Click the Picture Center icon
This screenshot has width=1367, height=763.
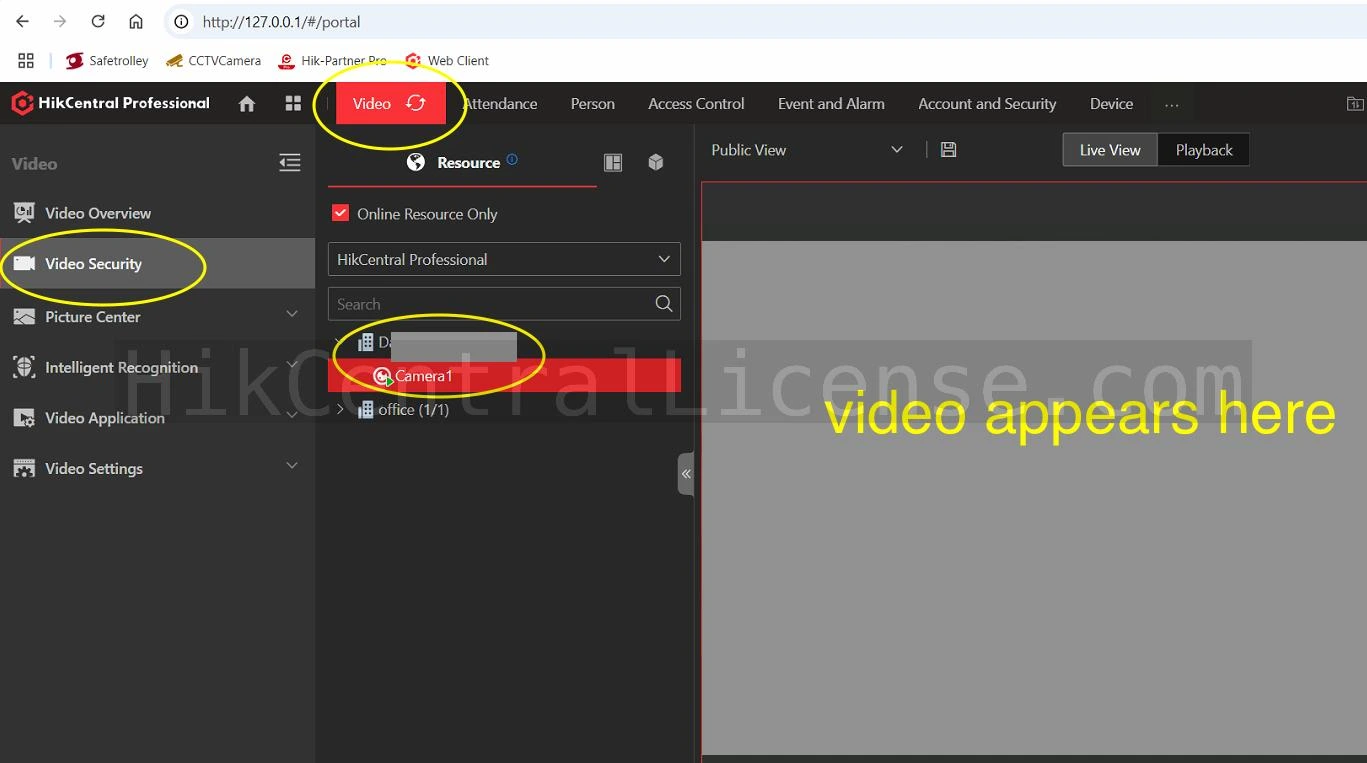pyautogui.click(x=24, y=316)
